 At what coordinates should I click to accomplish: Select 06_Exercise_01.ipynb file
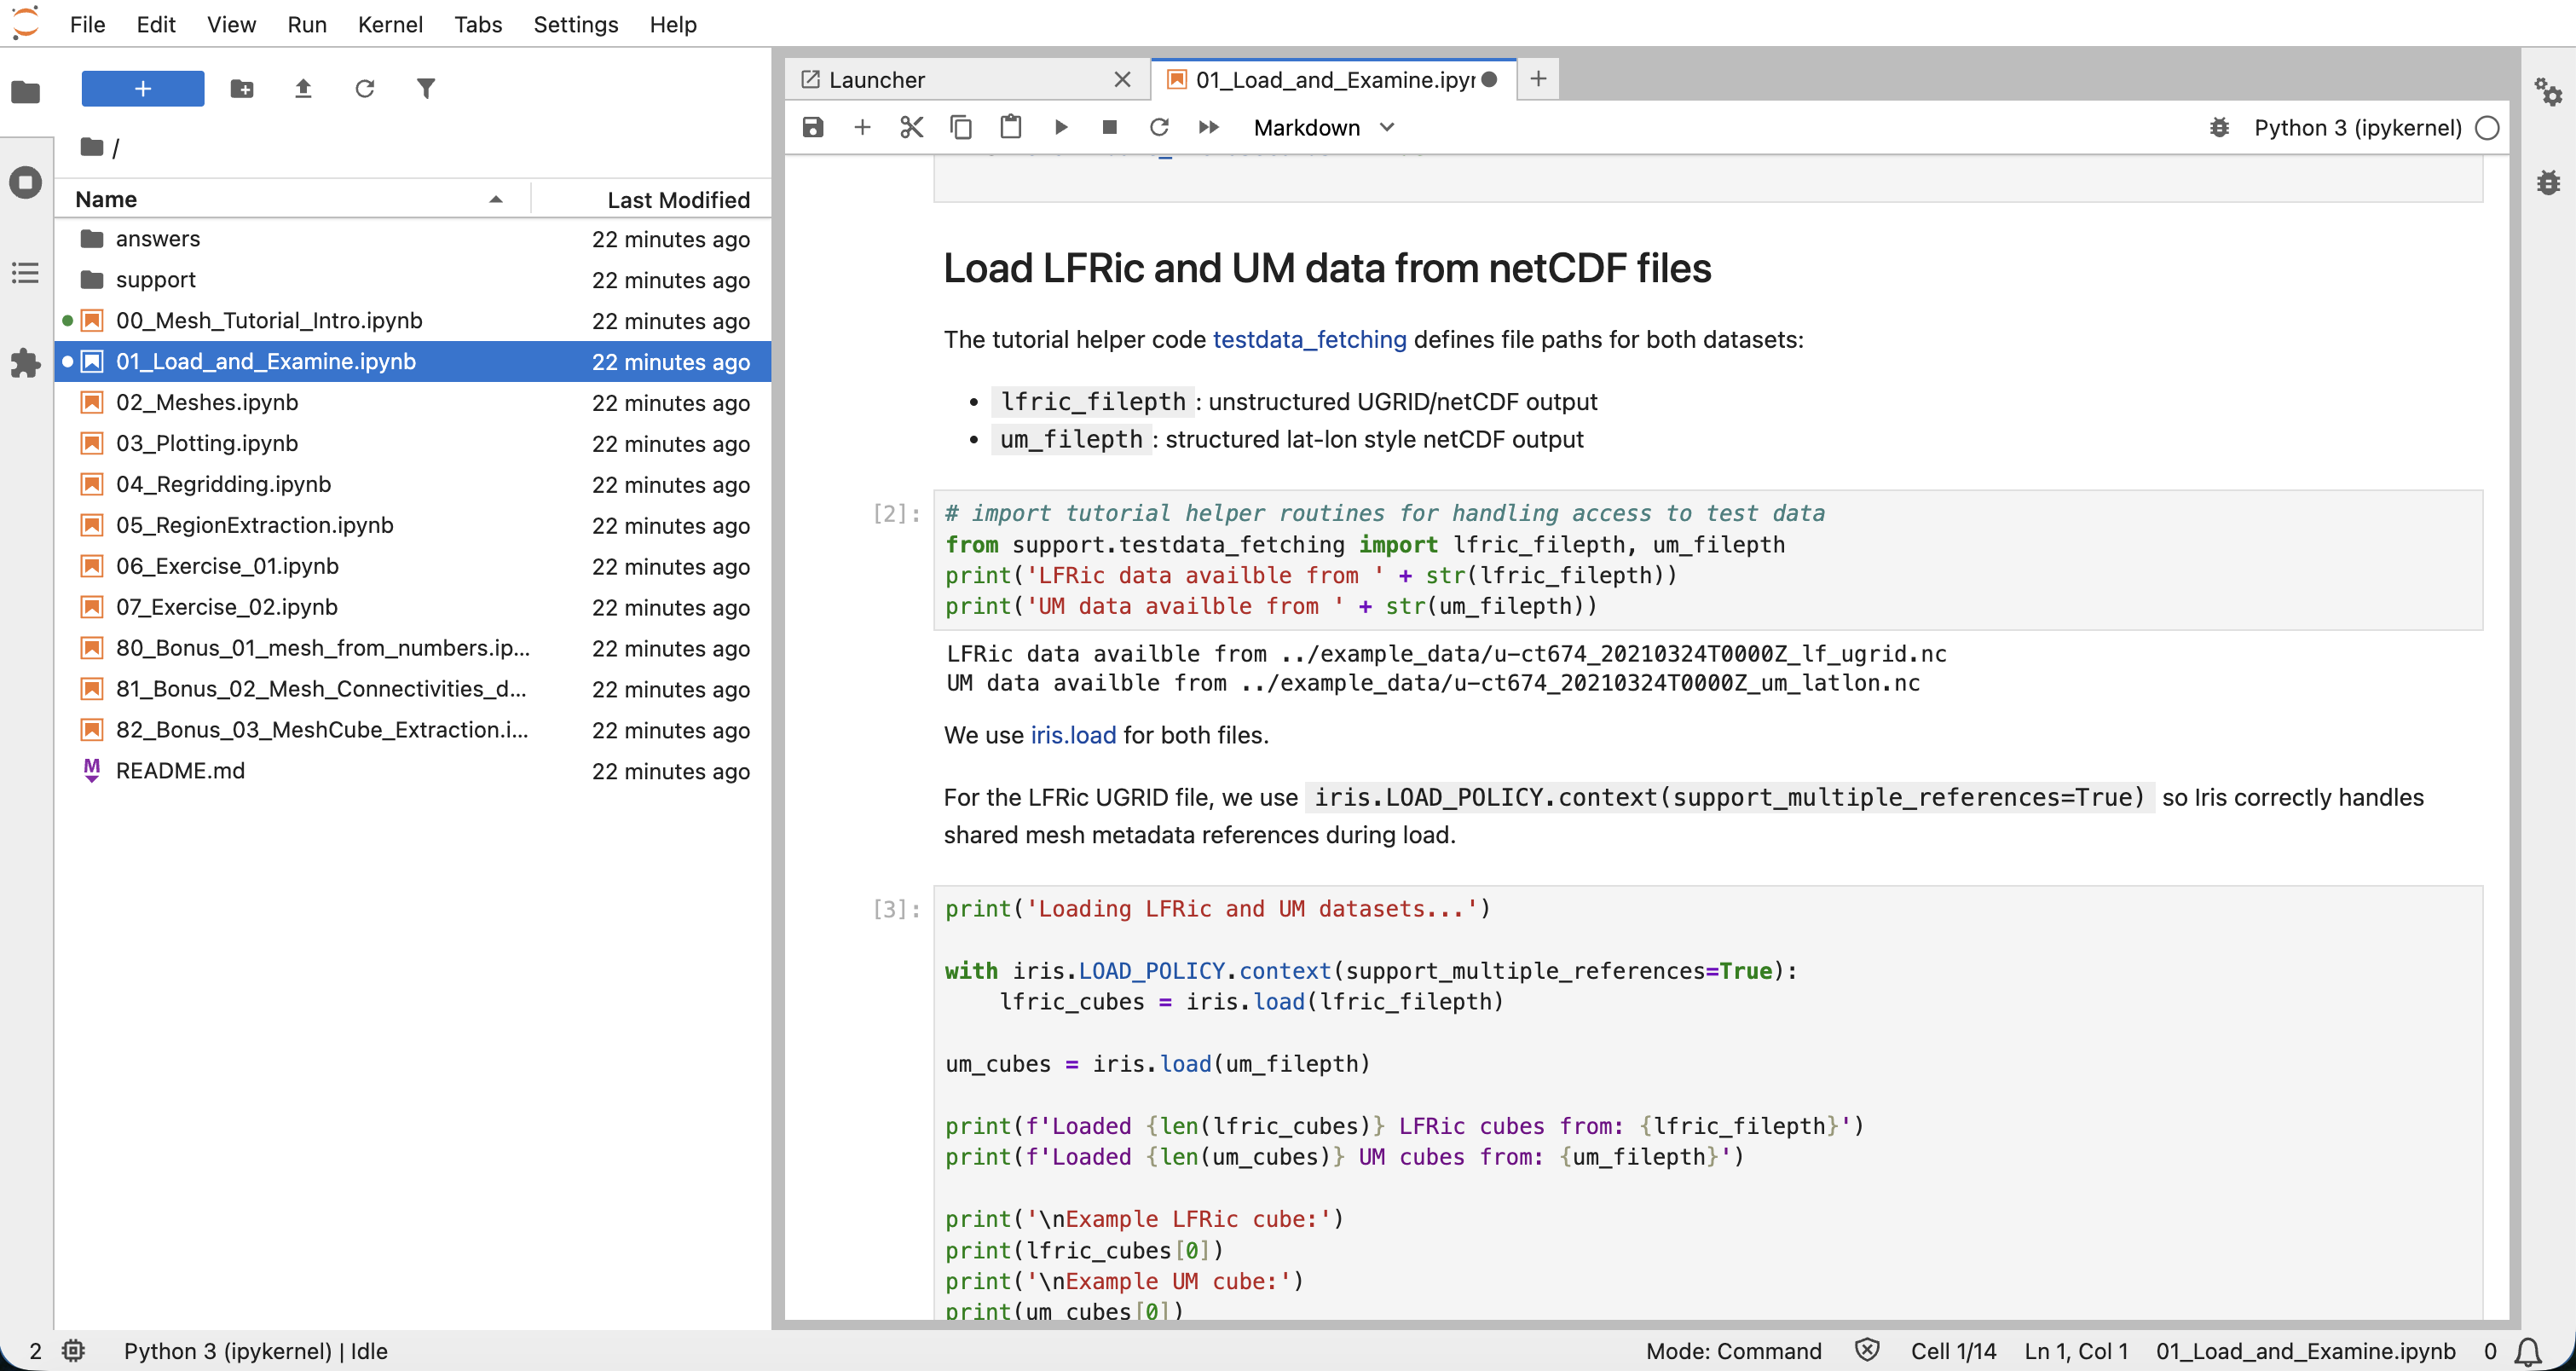[x=413, y=567]
